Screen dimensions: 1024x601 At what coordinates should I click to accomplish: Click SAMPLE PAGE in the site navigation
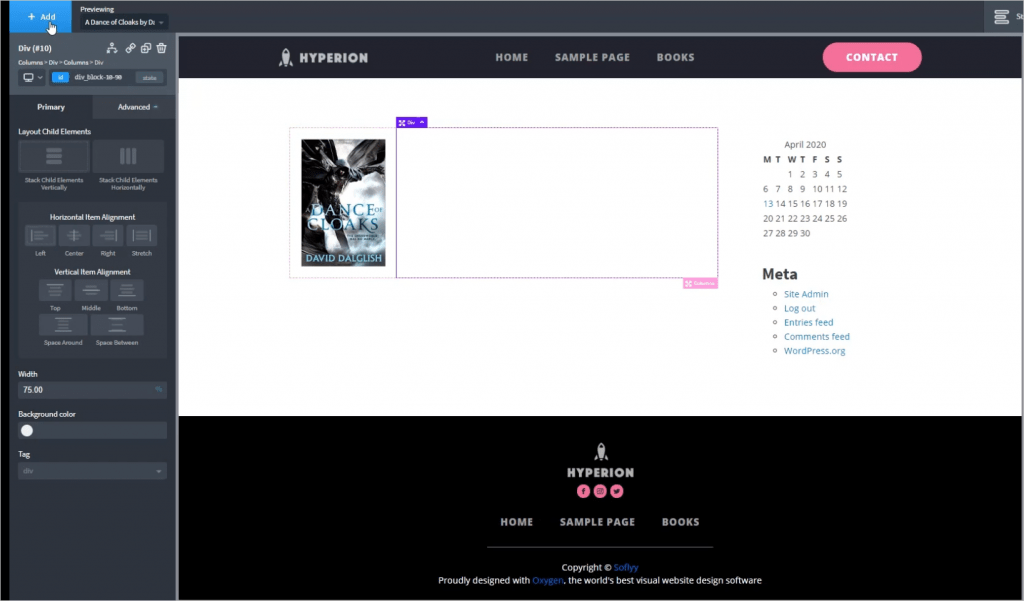[x=592, y=57]
